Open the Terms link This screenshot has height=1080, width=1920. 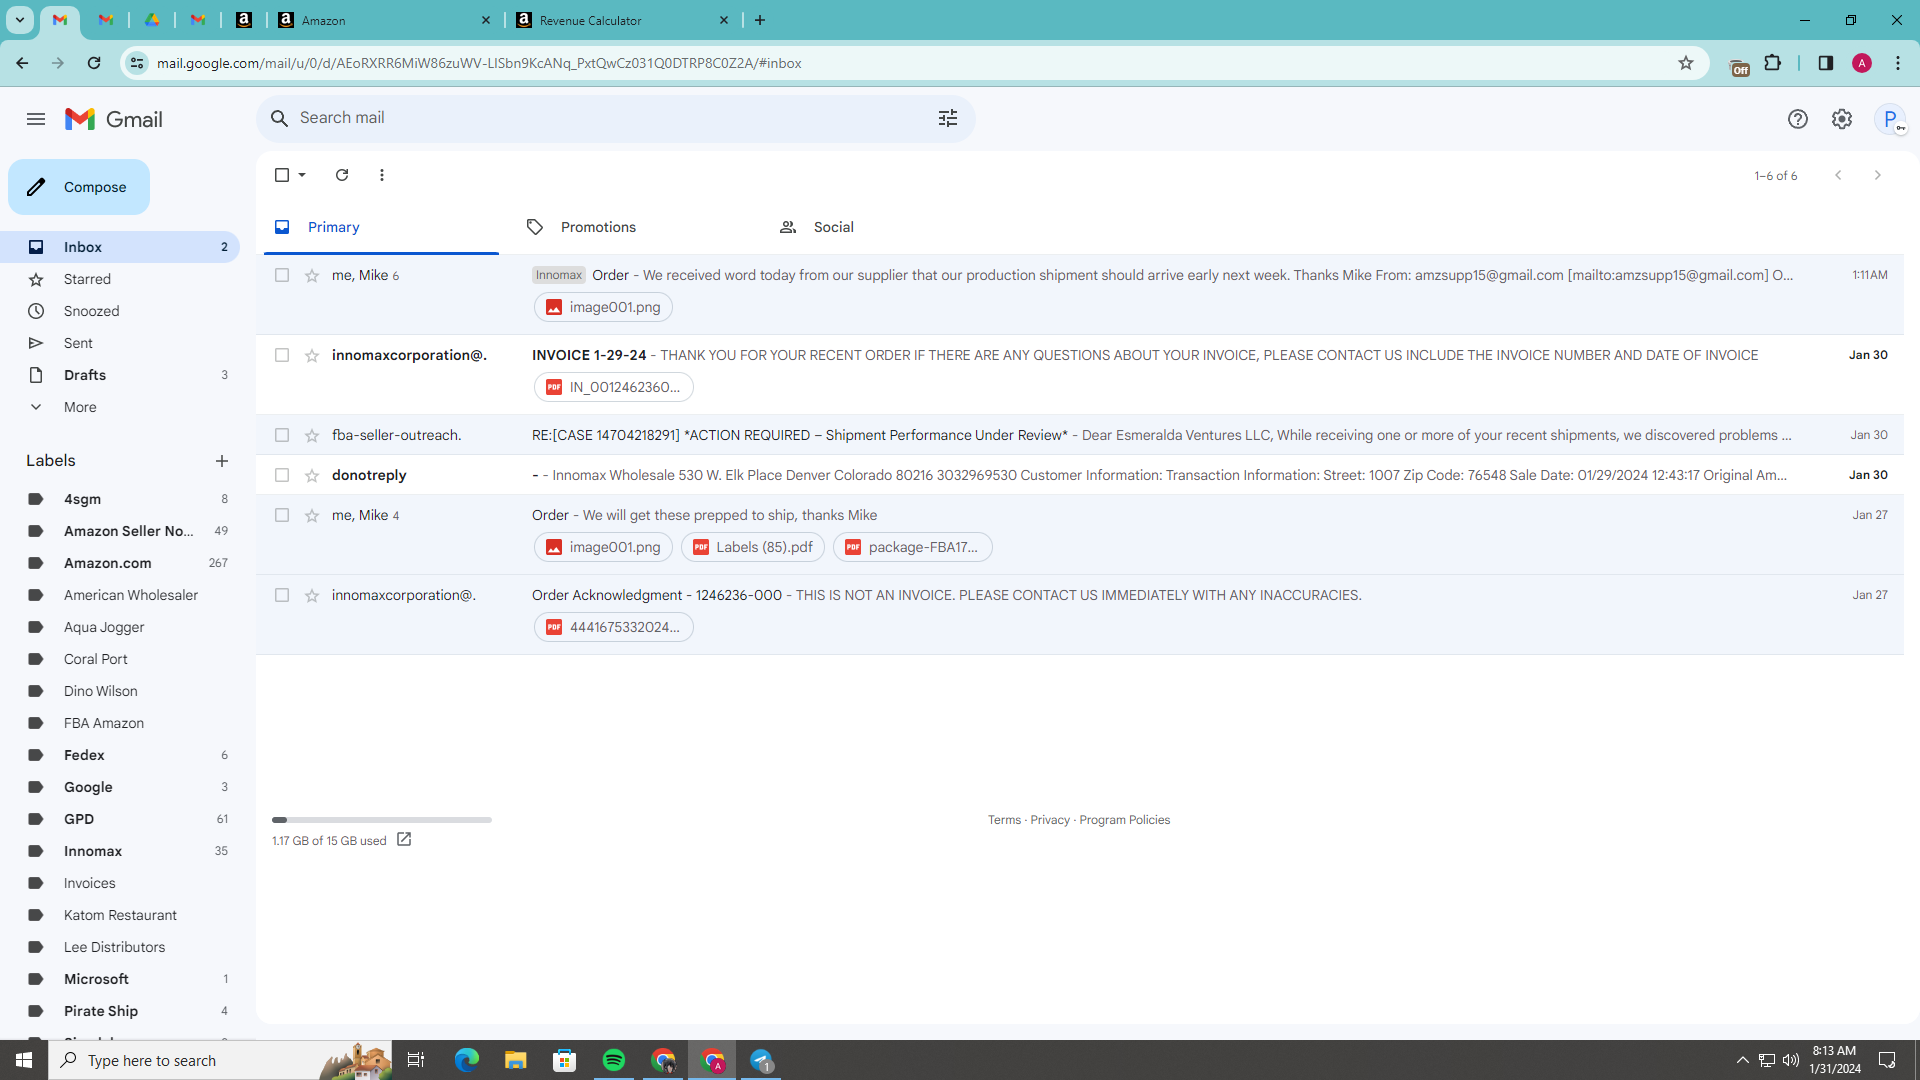1004,820
